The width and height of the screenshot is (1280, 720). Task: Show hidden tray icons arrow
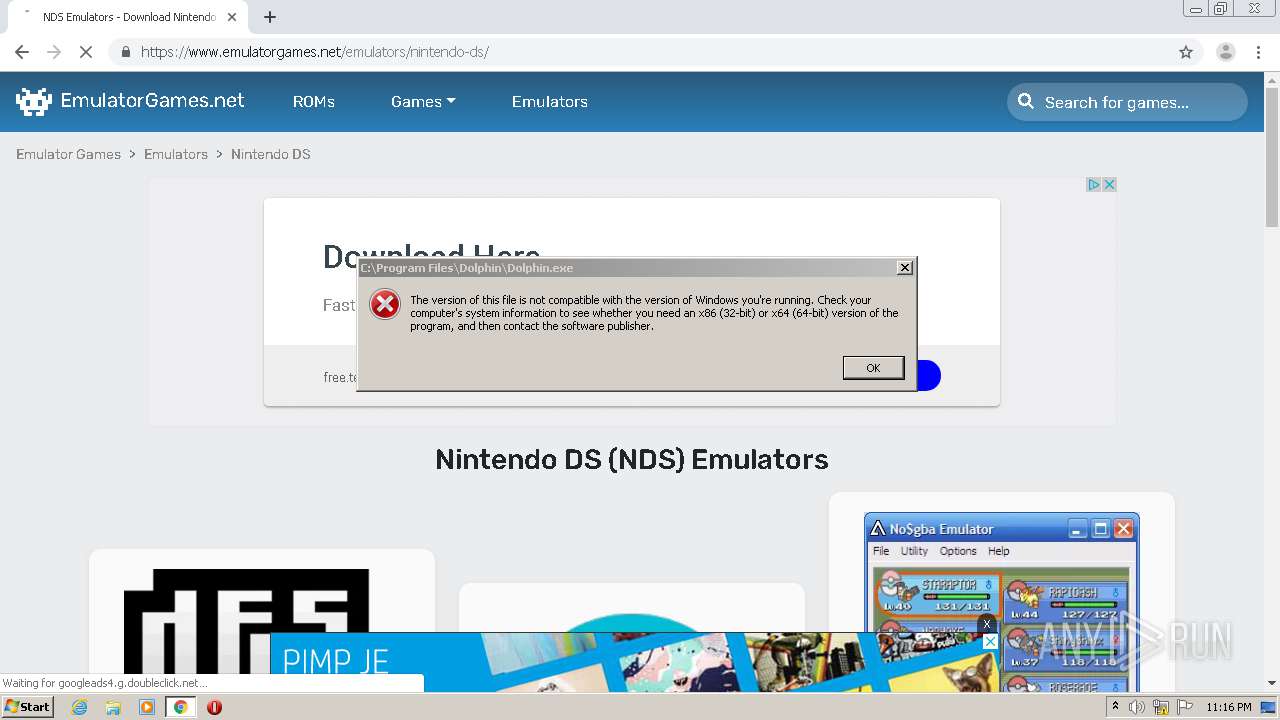click(1115, 707)
